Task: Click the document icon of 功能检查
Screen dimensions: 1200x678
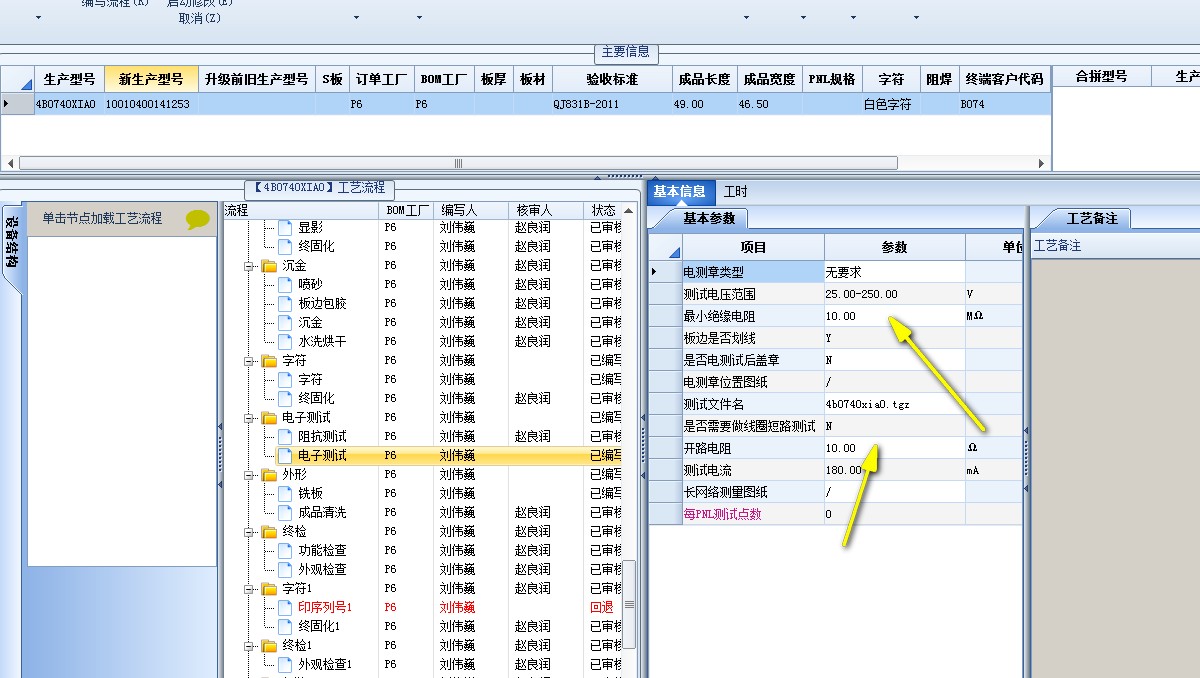Action: (285, 551)
